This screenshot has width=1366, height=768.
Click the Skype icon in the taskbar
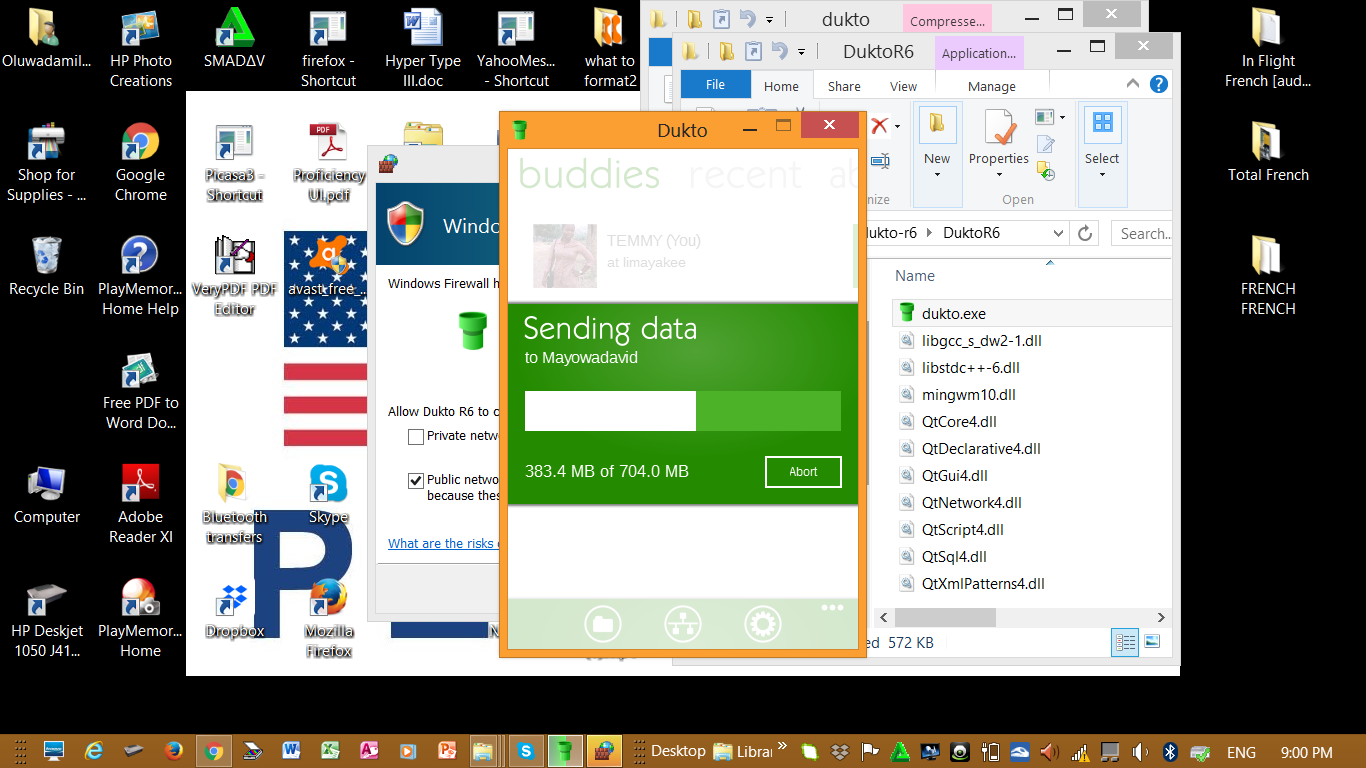(x=525, y=750)
